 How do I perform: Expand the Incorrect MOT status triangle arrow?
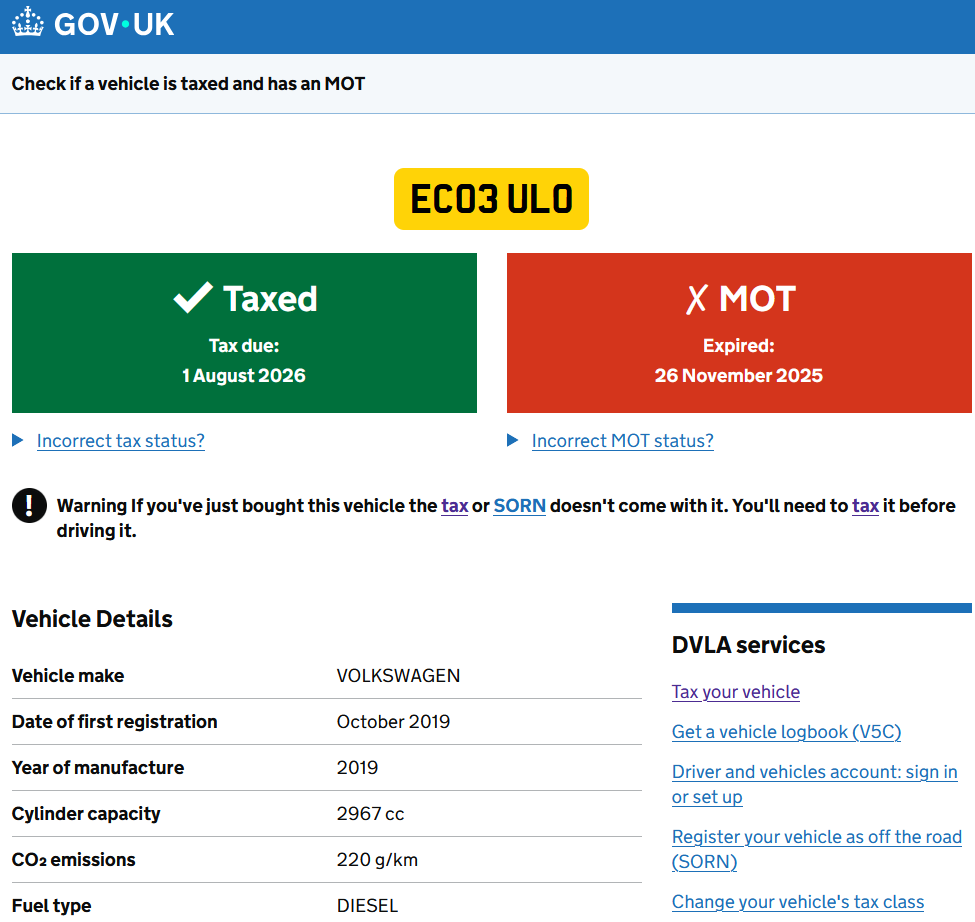point(513,441)
